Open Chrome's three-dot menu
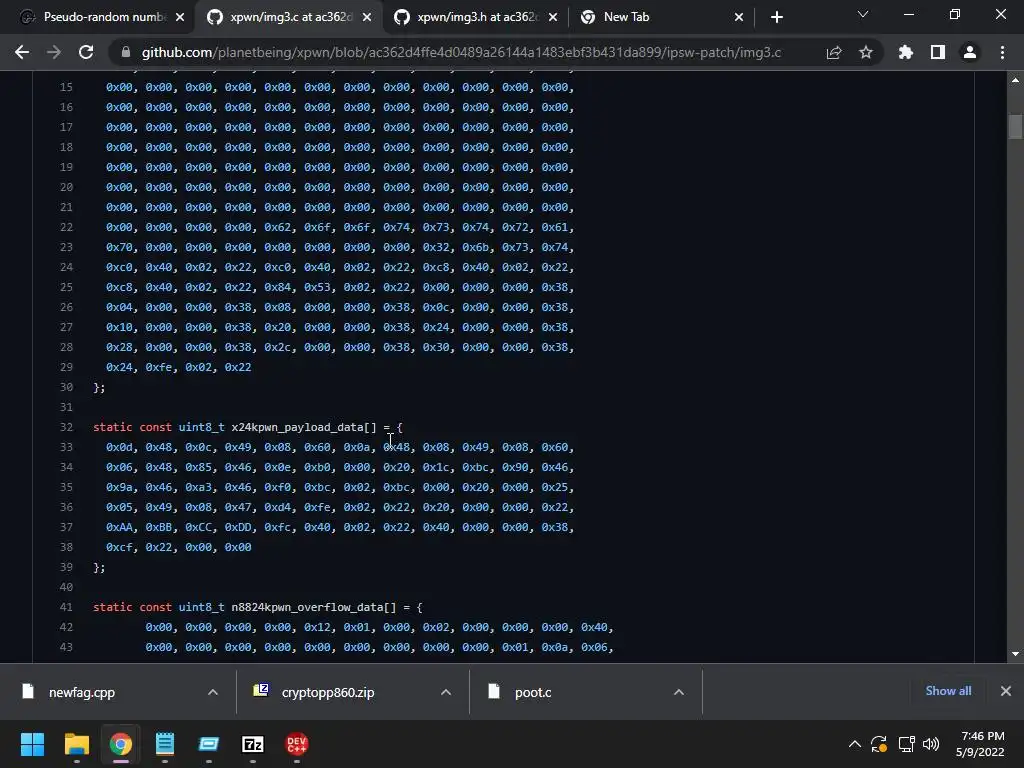The height and width of the screenshot is (768, 1024). [x=1002, y=52]
